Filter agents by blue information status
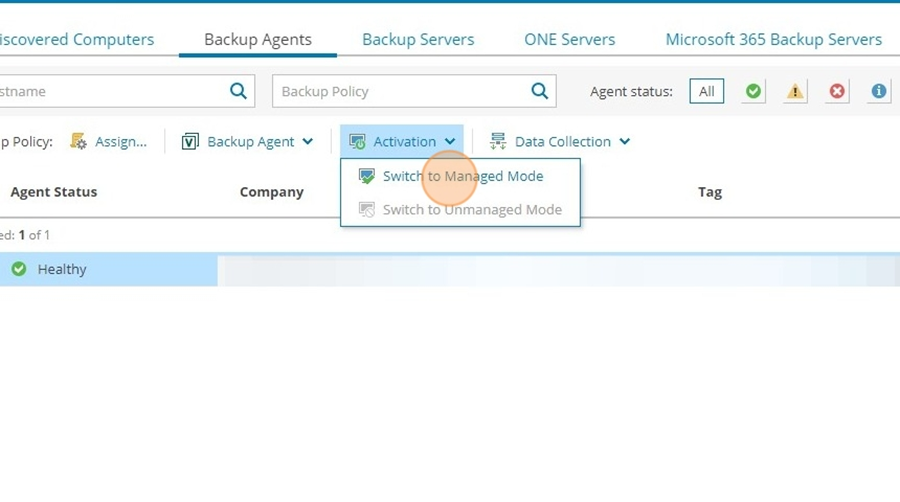 (879, 91)
